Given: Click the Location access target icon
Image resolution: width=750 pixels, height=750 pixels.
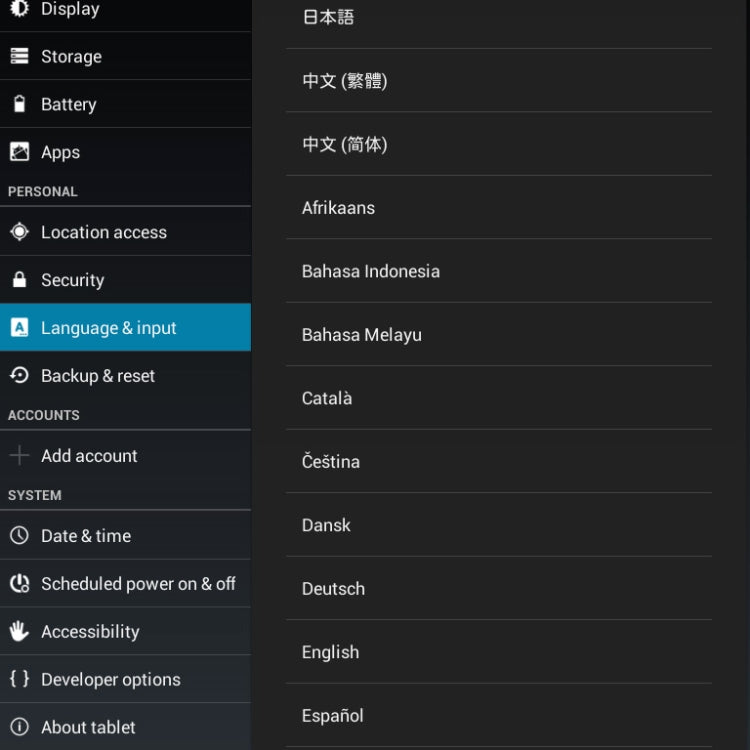Looking at the screenshot, I should tap(19, 232).
